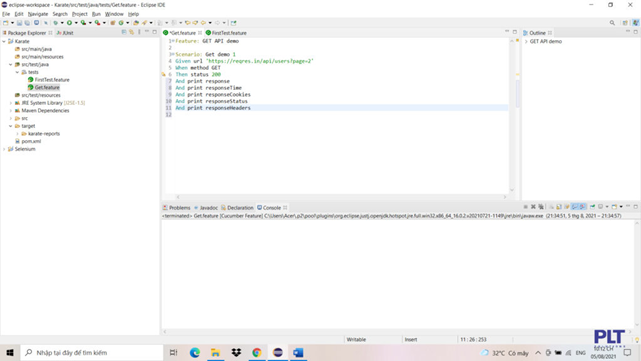Switch to the Problems tab

click(177, 208)
